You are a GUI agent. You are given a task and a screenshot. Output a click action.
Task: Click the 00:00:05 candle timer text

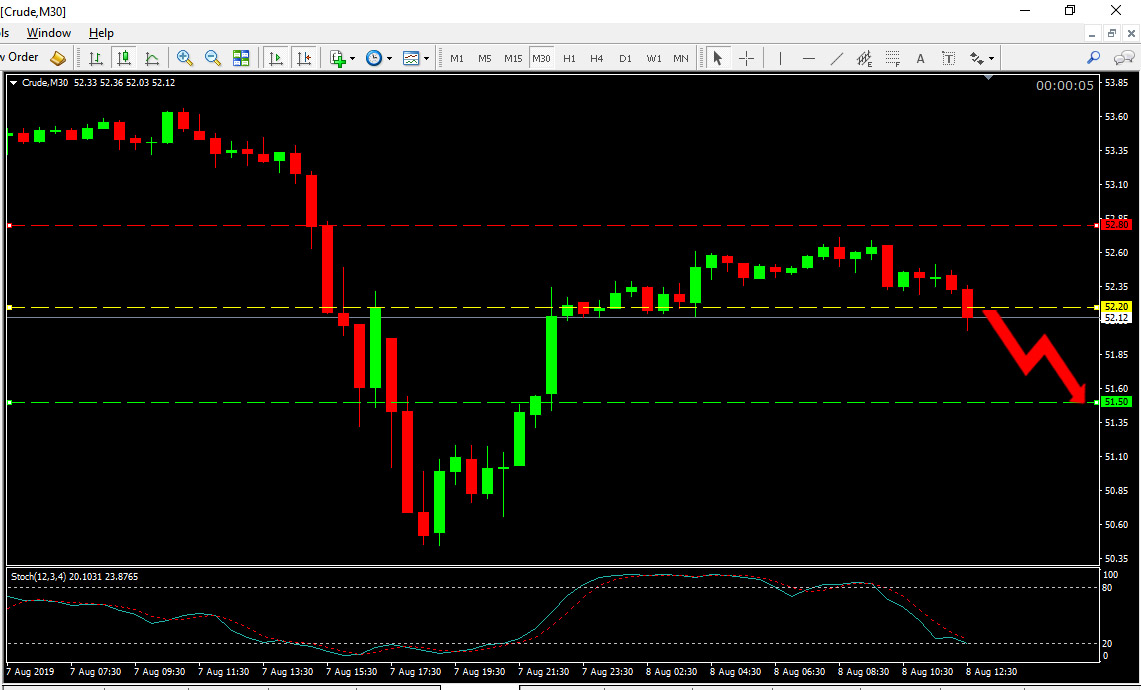click(x=1065, y=86)
